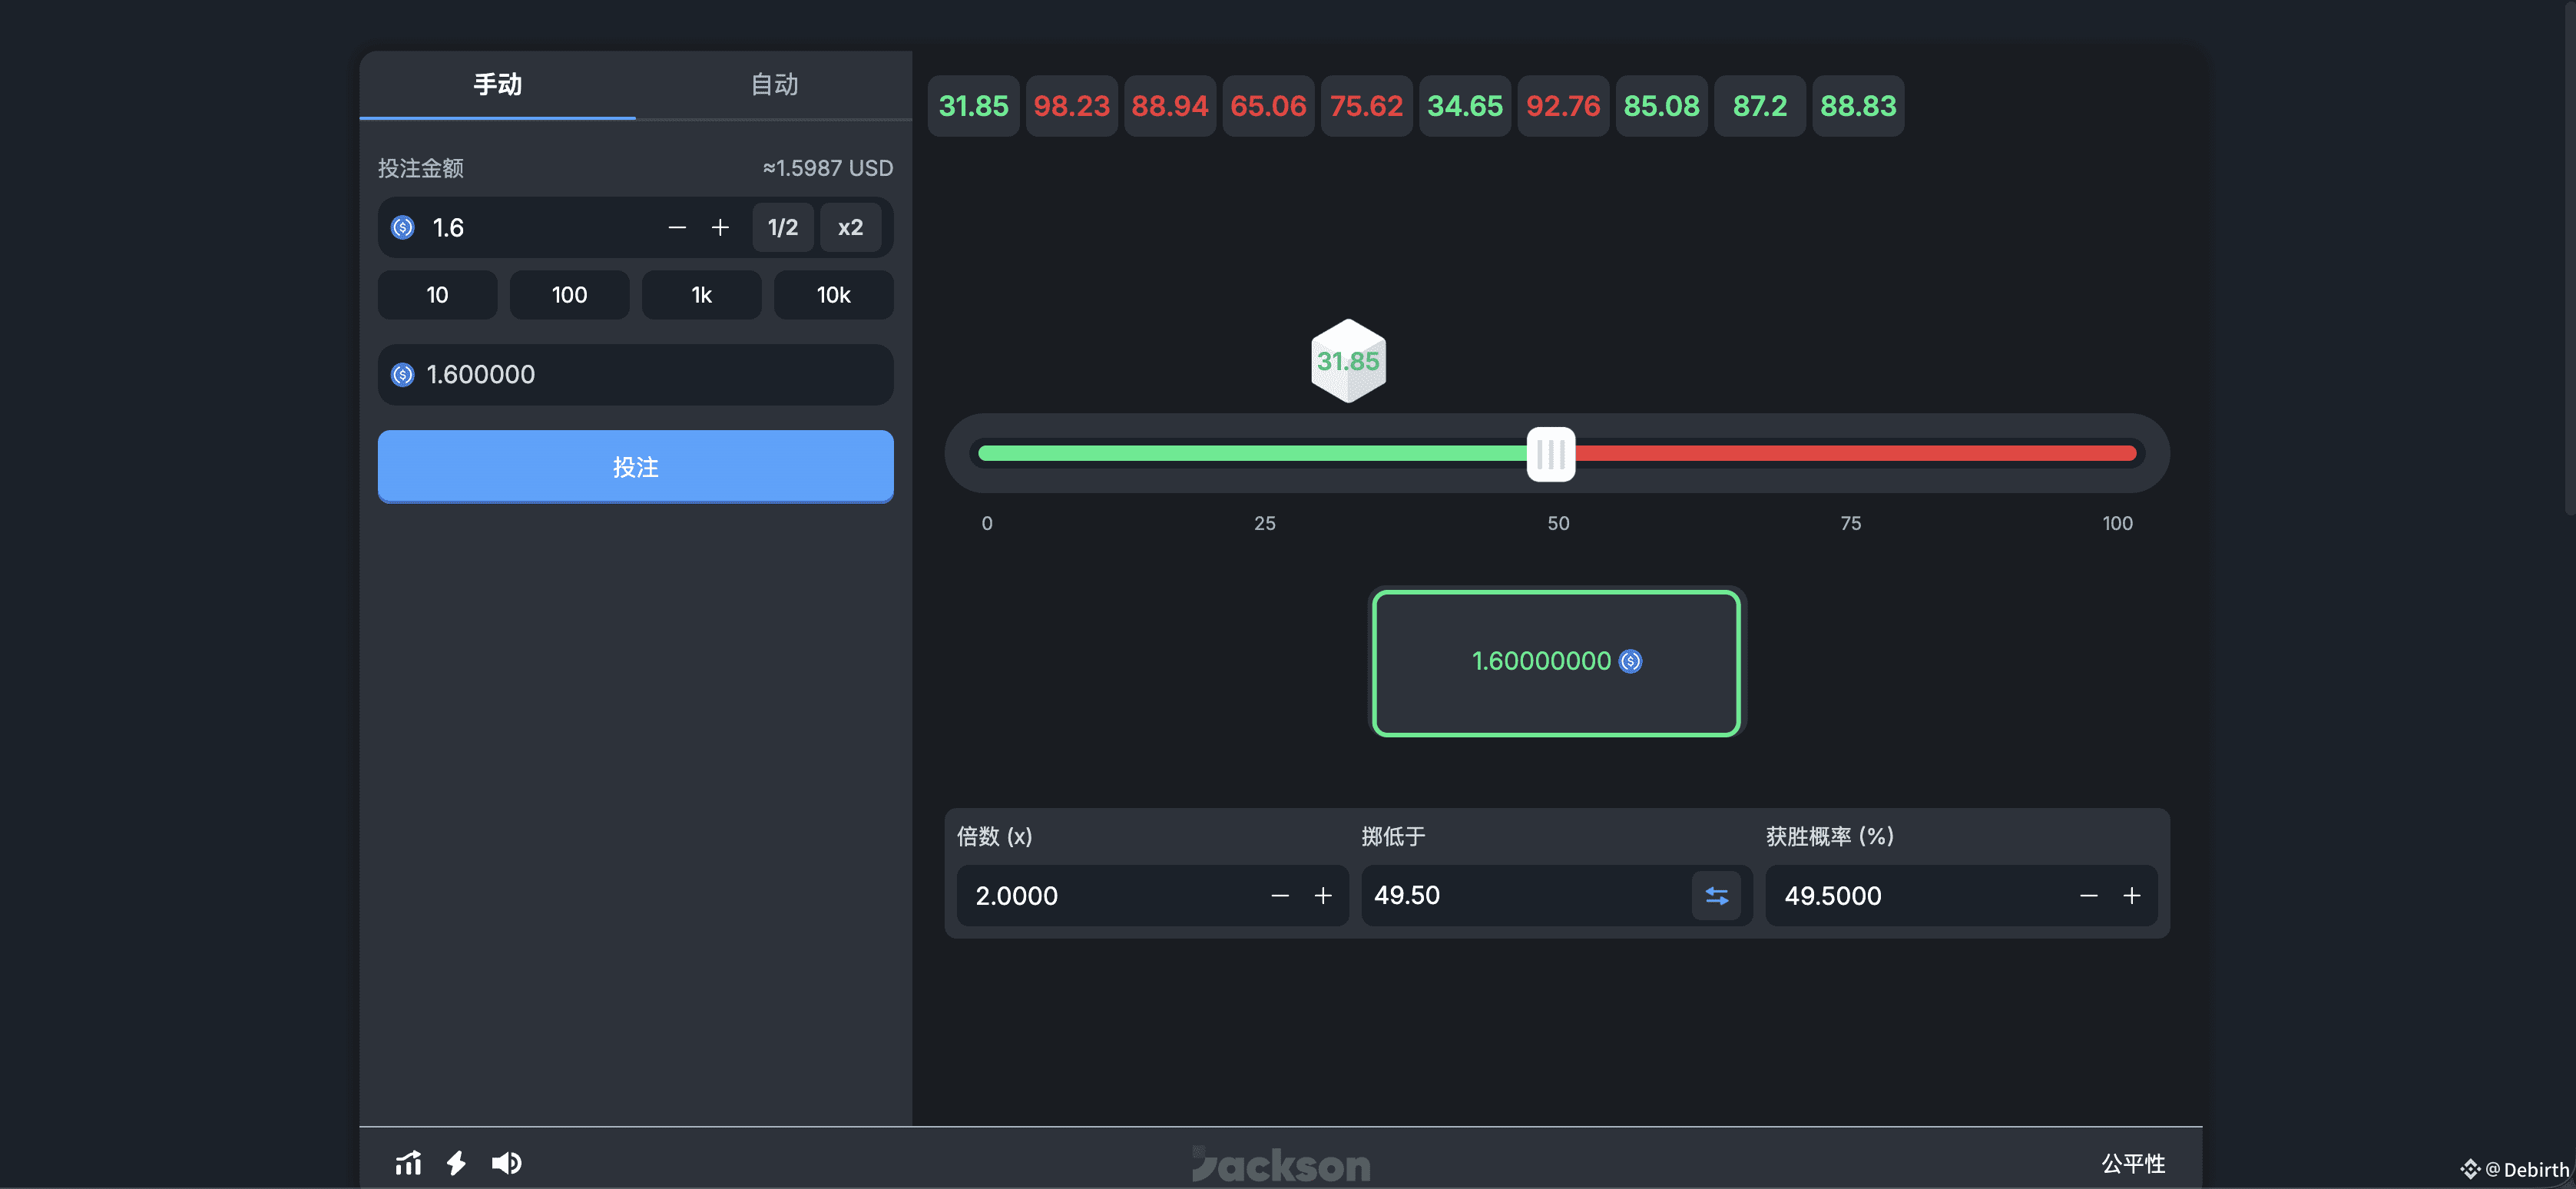Viewport: 2576px width, 1189px height.
Task: Click the 98.23 result history chip
Action: coord(1071,106)
